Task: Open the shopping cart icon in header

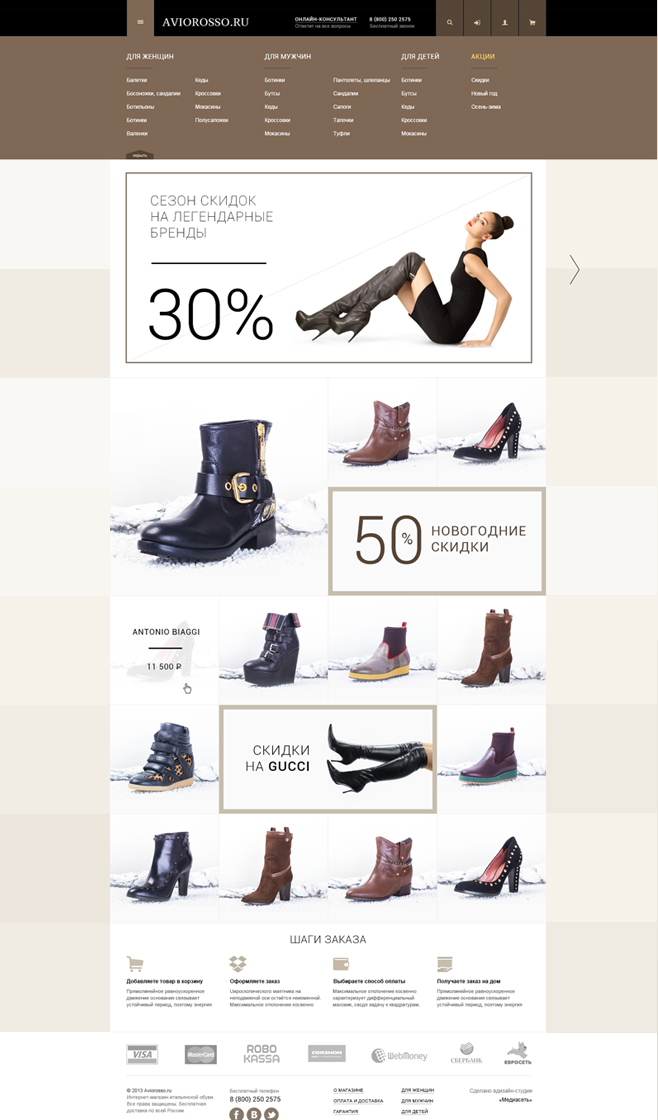Action: coord(532,22)
